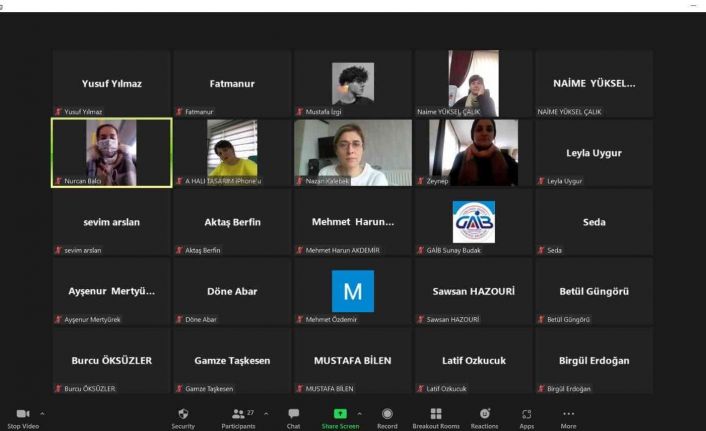Screen dimensions: 706x431
Task: Expand share options arrow beside Share Screen
Action: (359, 413)
